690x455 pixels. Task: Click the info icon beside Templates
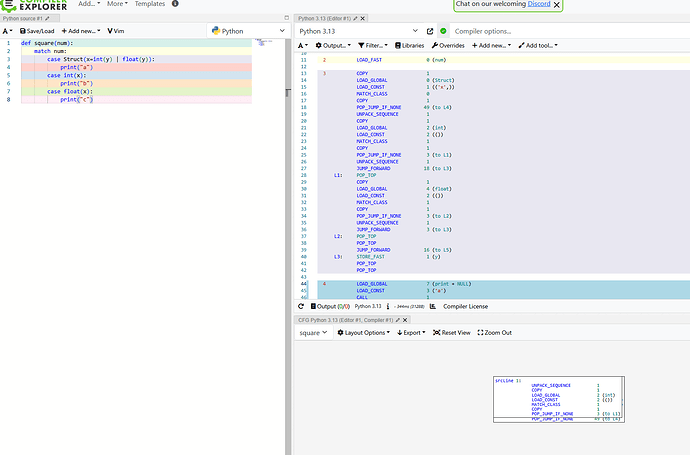pyautogui.click(x=175, y=4)
